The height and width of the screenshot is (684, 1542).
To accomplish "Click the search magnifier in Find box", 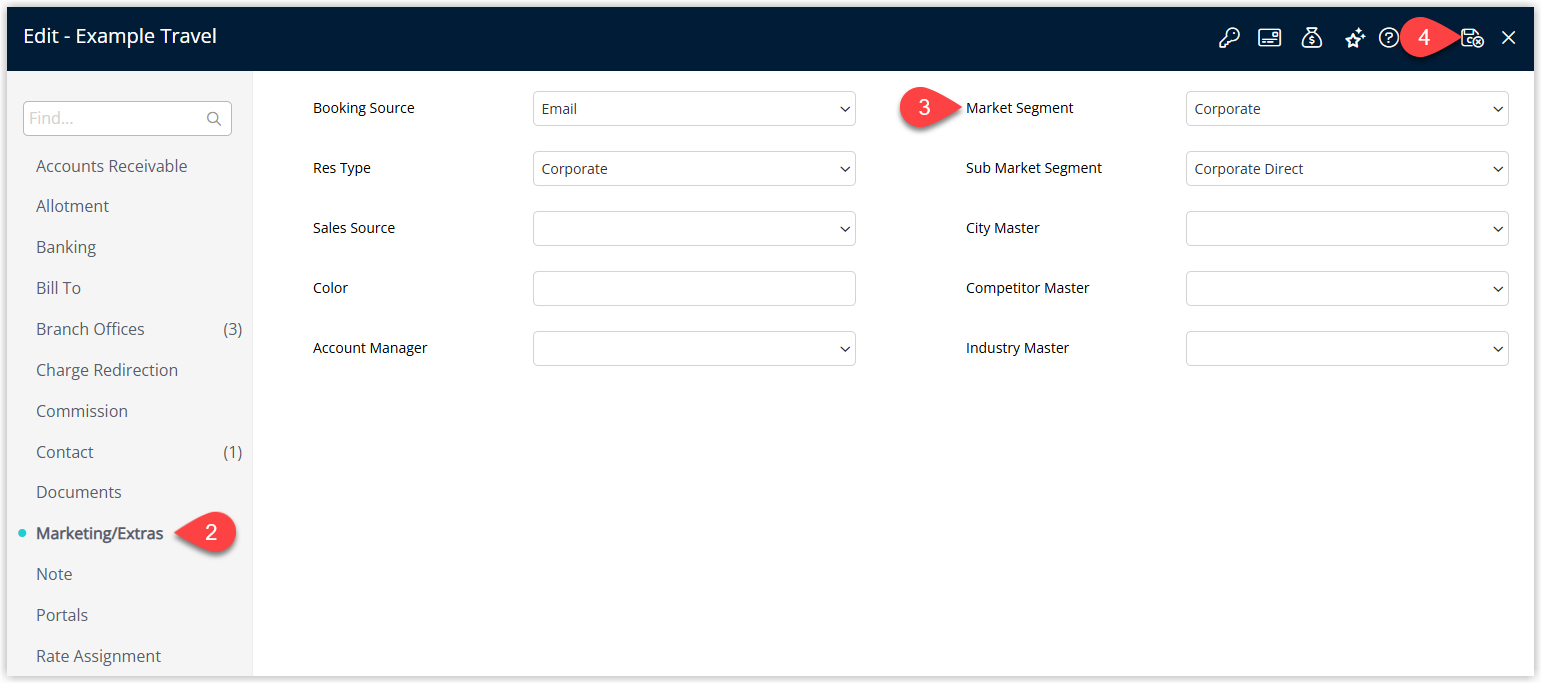I will tap(214, 119).
